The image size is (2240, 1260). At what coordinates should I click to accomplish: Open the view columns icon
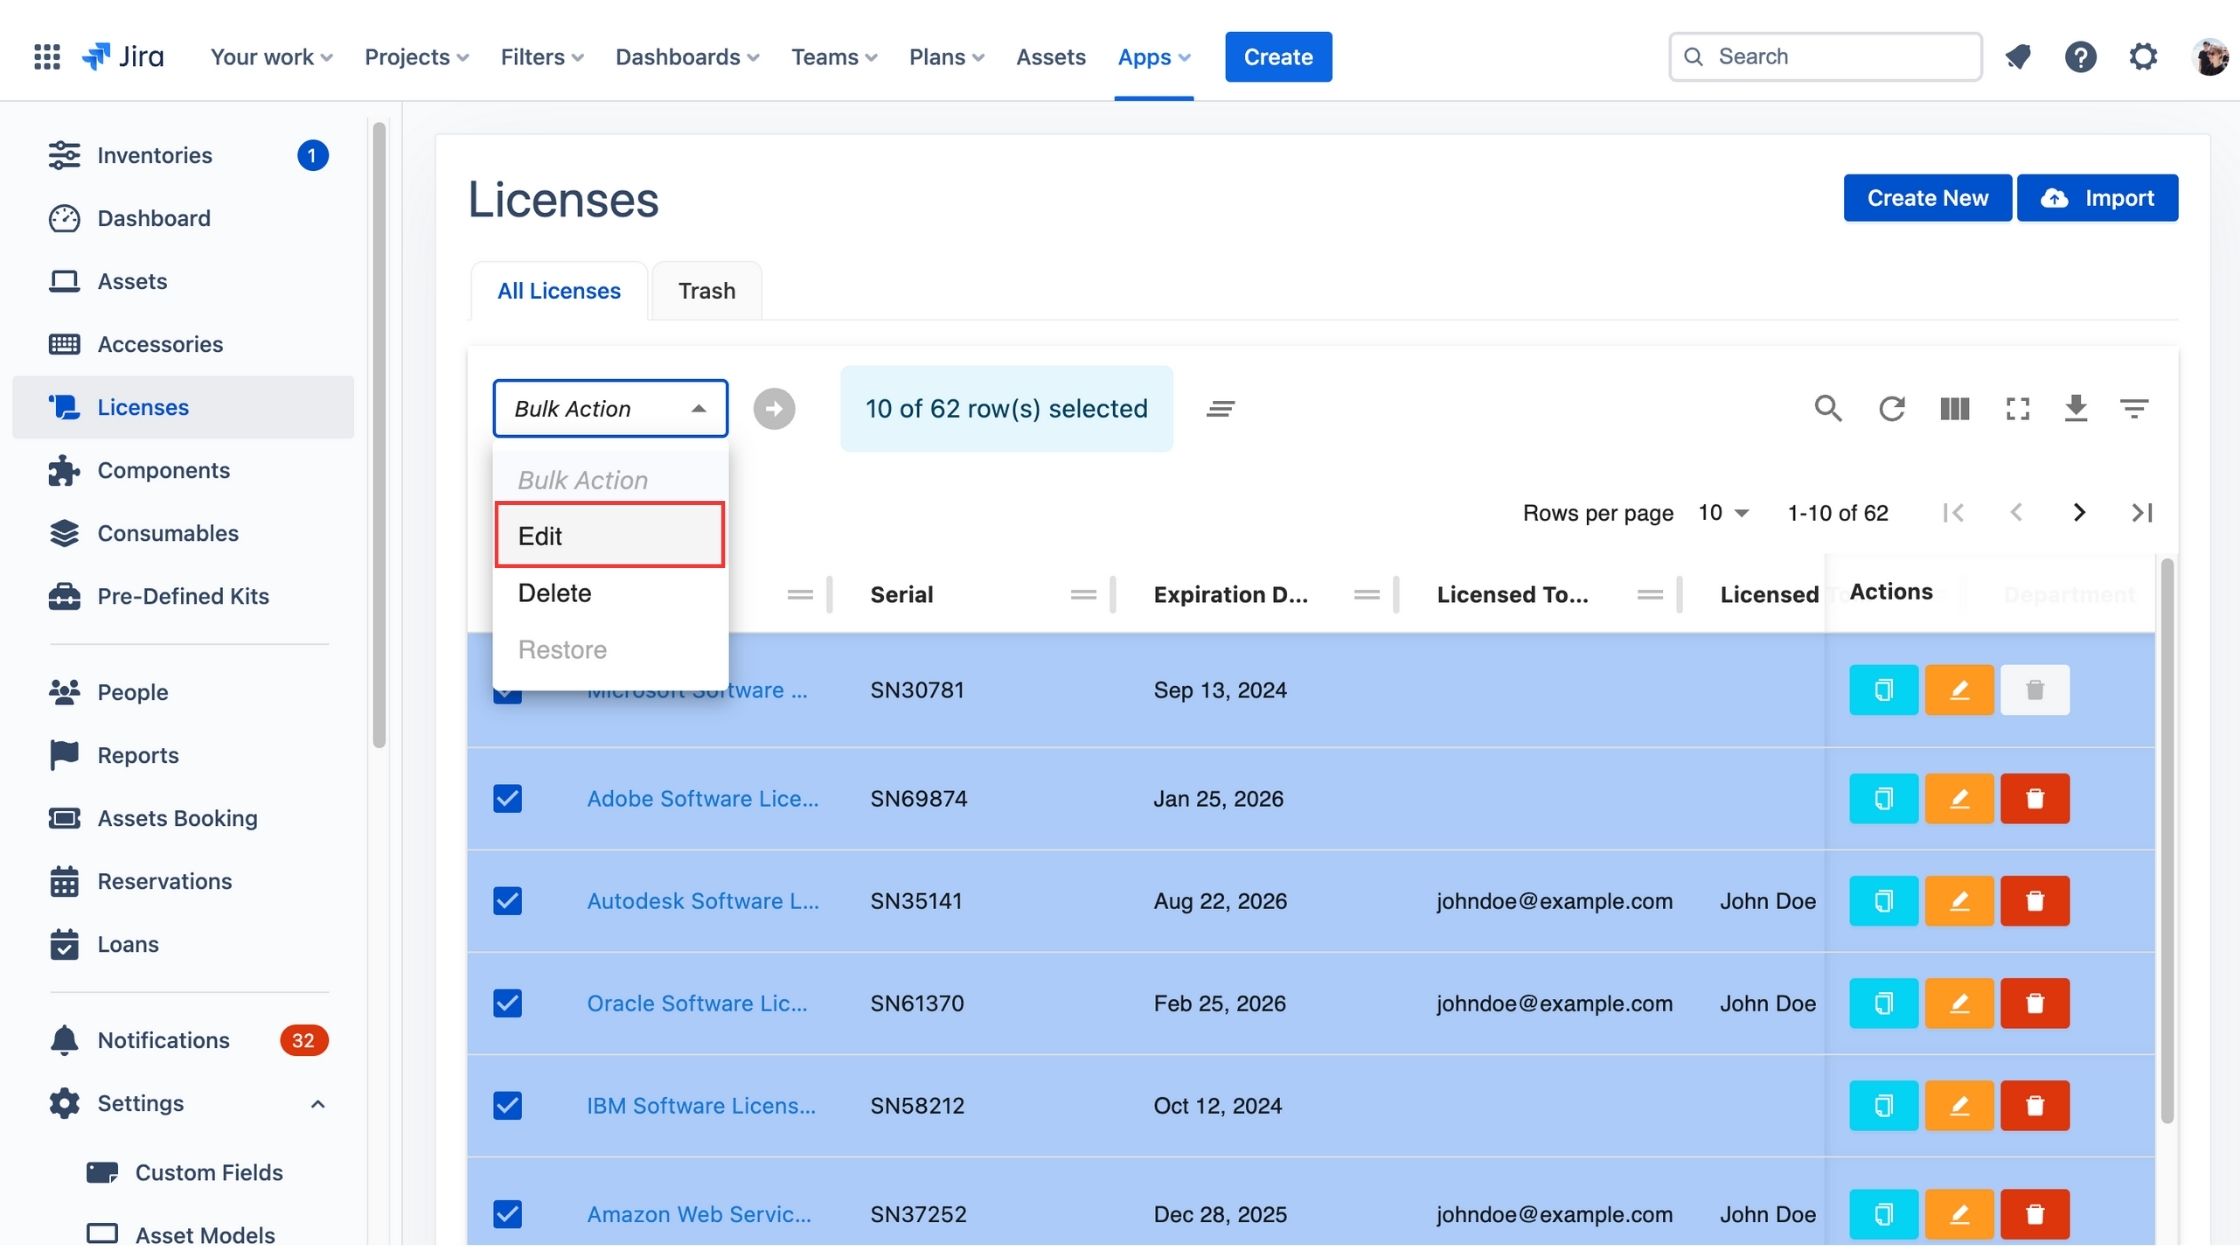pyautogui.click(x=1954, y=408)
